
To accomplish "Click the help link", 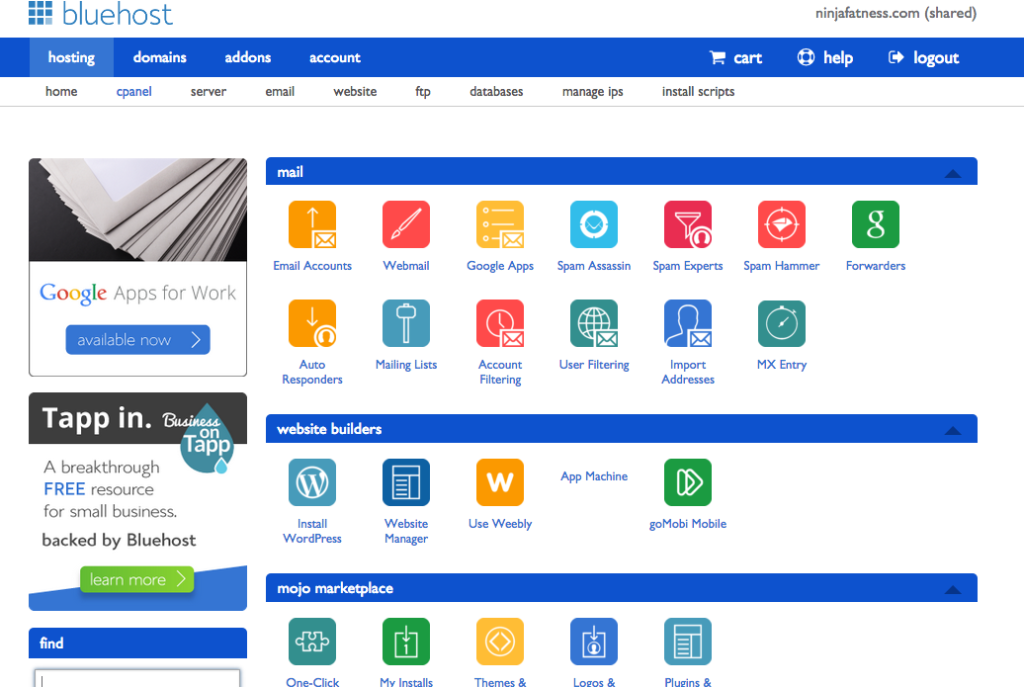I will coord(825,57).
